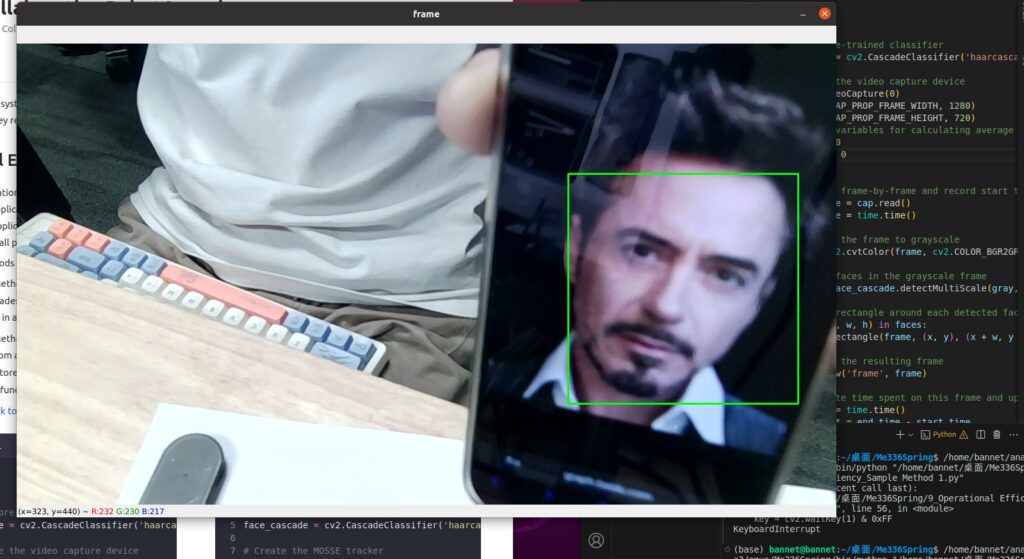This screenshot has height=559, width=1024.
Task: Click 'KeyboardInterrupt' in the terminal output
Action: click(x=776, y=529)
